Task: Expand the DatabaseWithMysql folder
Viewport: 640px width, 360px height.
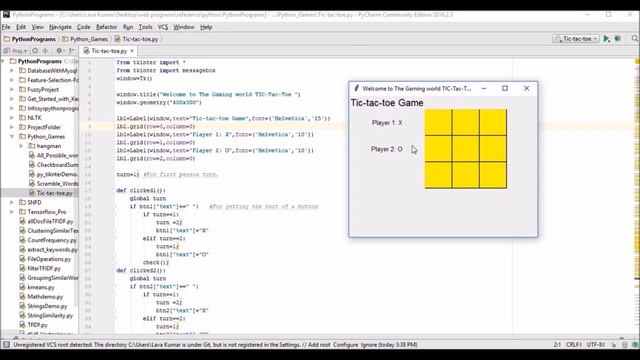Action: (12, 71)
